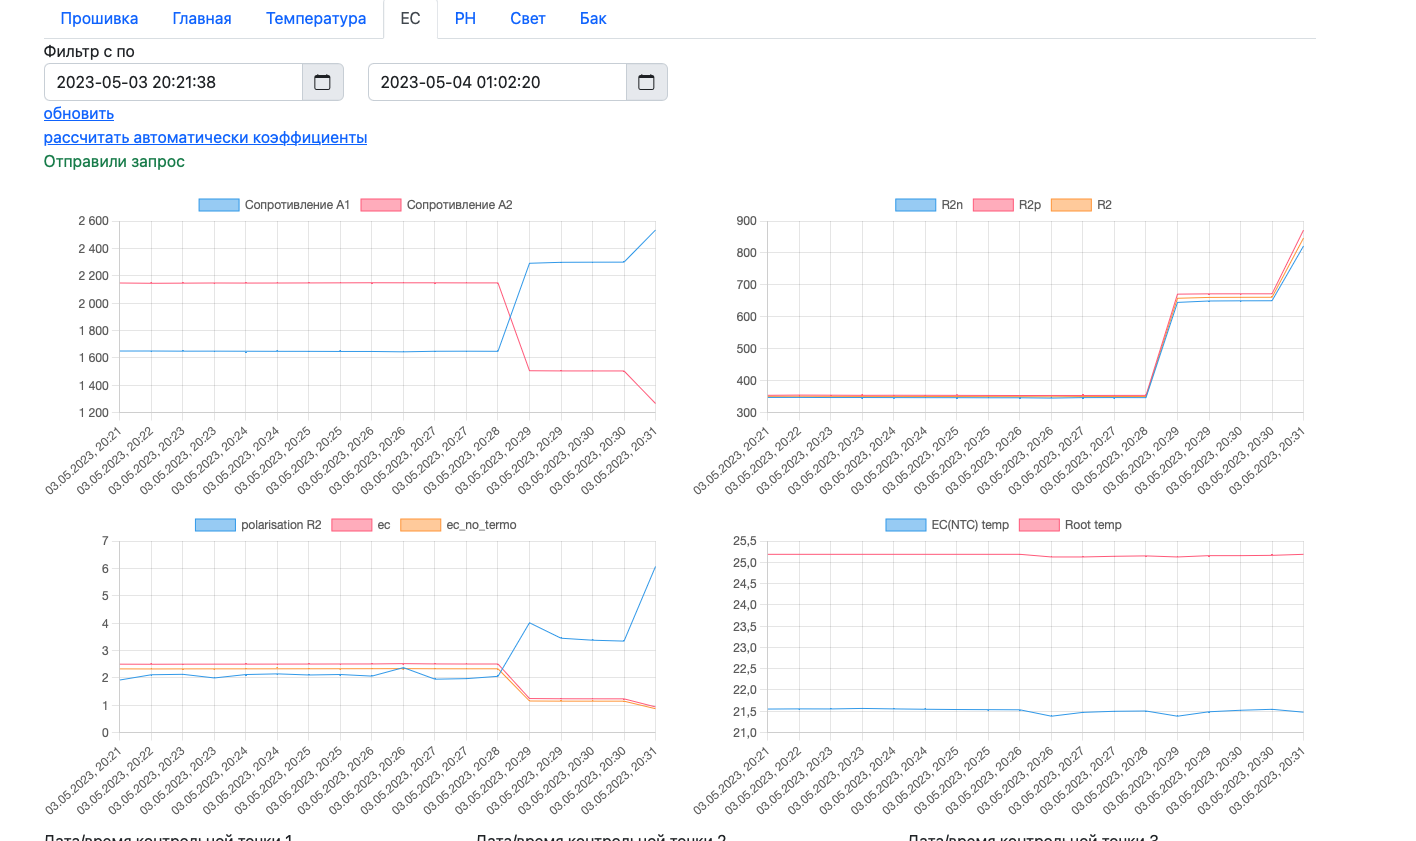
Task: Hide the polarisation R2 series
Action: 258,525
